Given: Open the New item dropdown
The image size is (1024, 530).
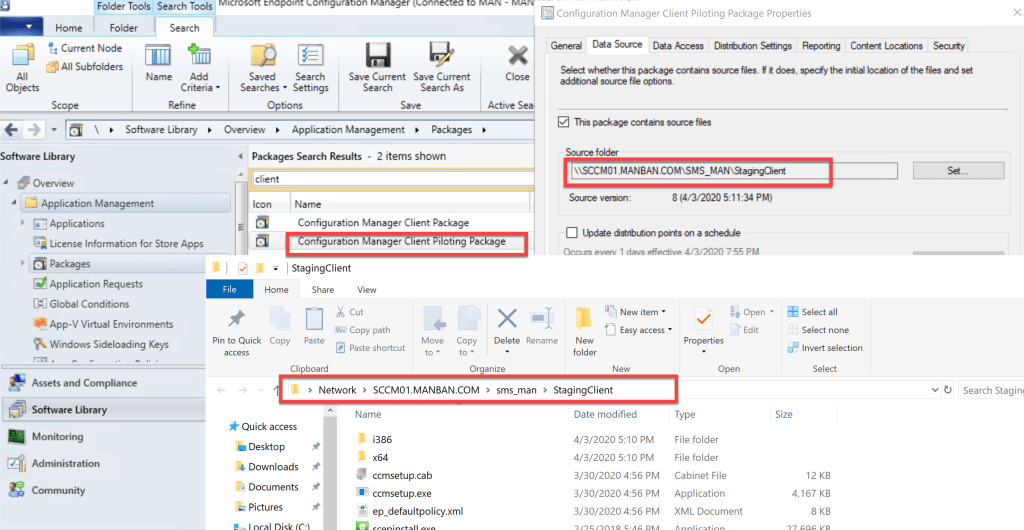Looking at the screenshot, I should [x=635, y=311].
